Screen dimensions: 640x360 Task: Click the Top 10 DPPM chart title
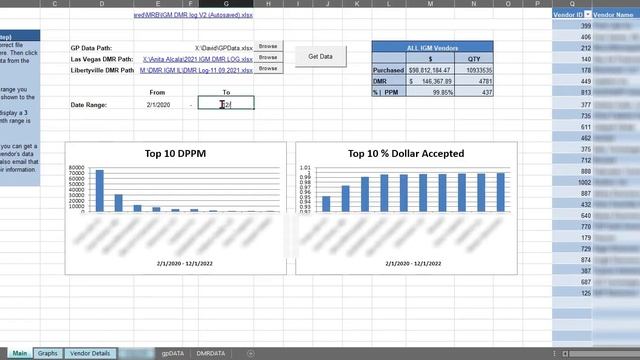click(x=176, y=153)
